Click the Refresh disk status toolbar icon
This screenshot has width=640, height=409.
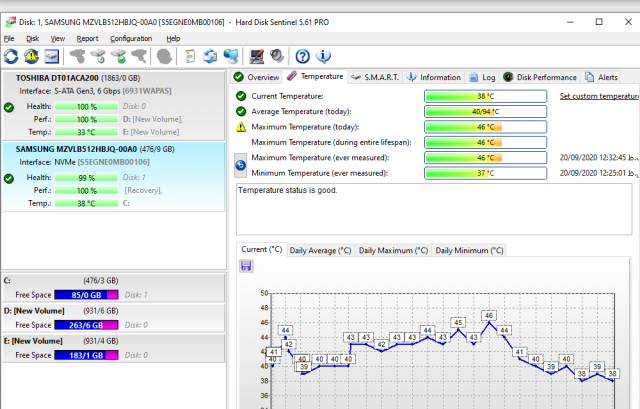[x=11, y=56]
